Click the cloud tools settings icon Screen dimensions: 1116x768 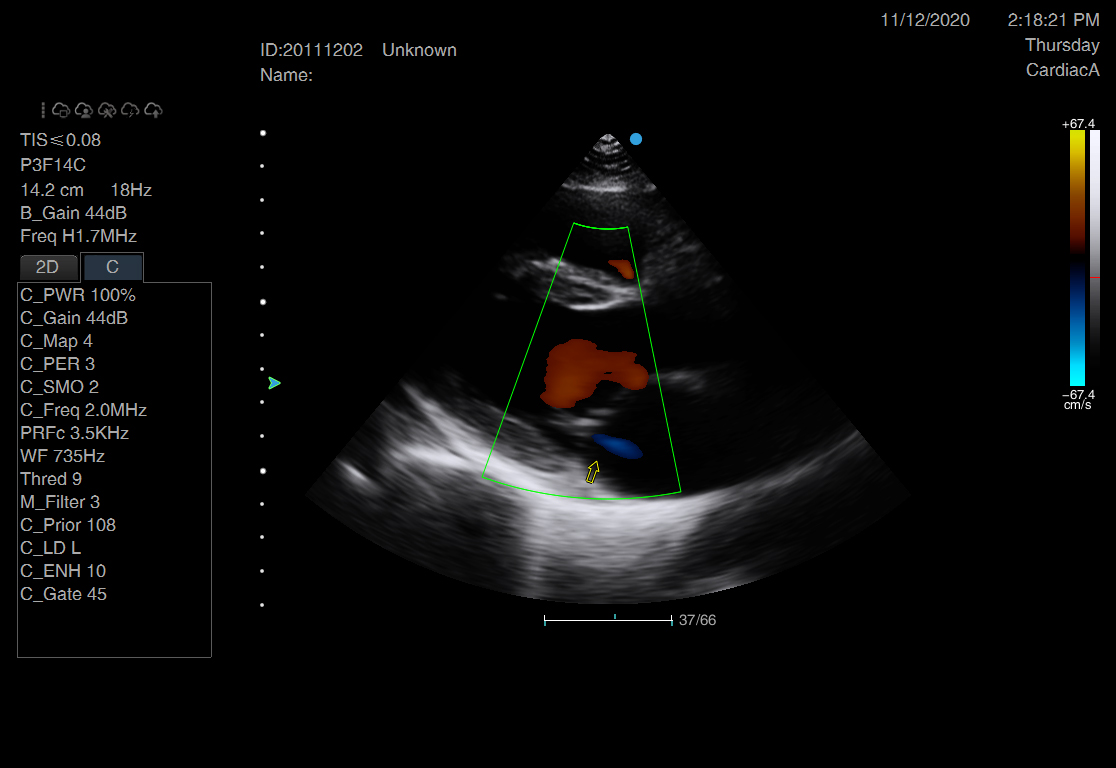[107, 110]
